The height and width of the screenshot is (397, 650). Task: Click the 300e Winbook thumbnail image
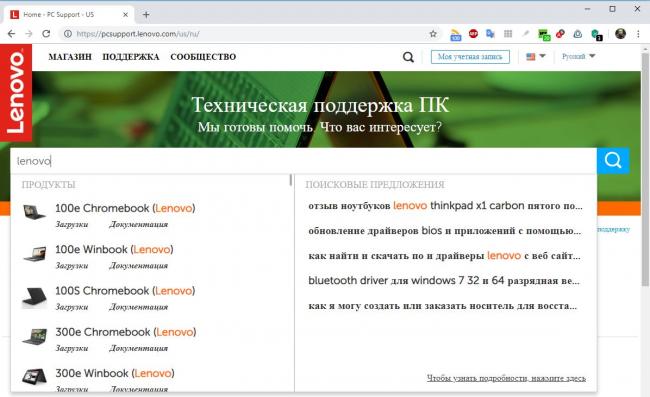[34, 376]
